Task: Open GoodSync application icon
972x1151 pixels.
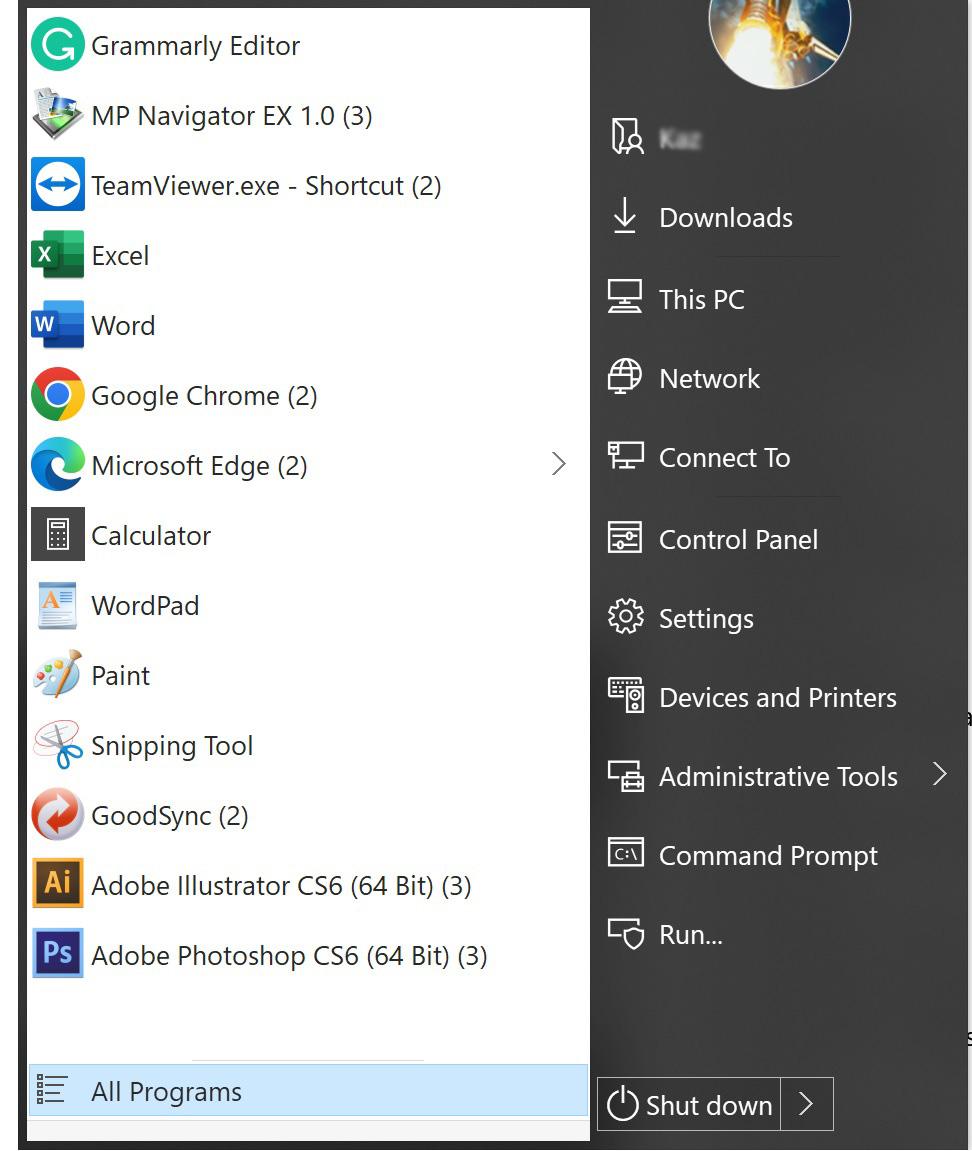Action: click(x=58, y=814)
